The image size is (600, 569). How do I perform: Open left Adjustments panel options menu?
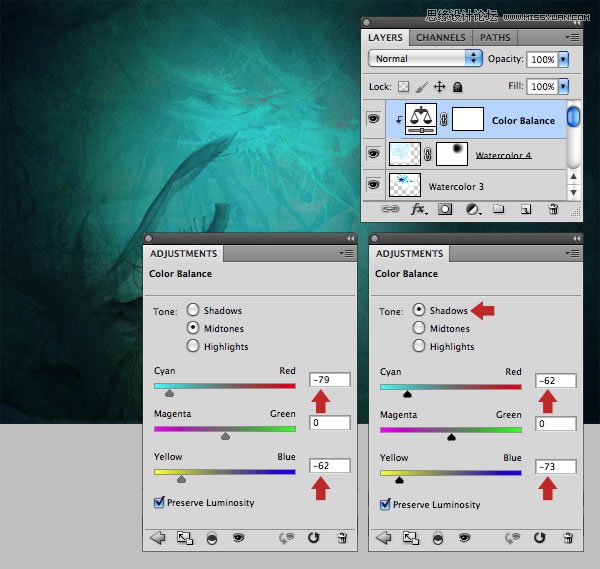pos(346,253)
